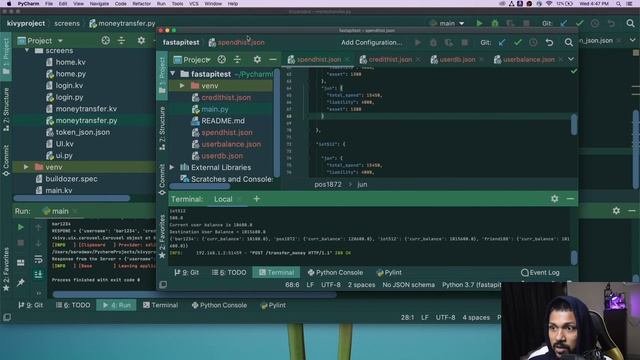Click locate target icon in fastapitest Project panel
Image resolution: width=640 pixels, height=360 pixels.
click(x=221, y=60)
